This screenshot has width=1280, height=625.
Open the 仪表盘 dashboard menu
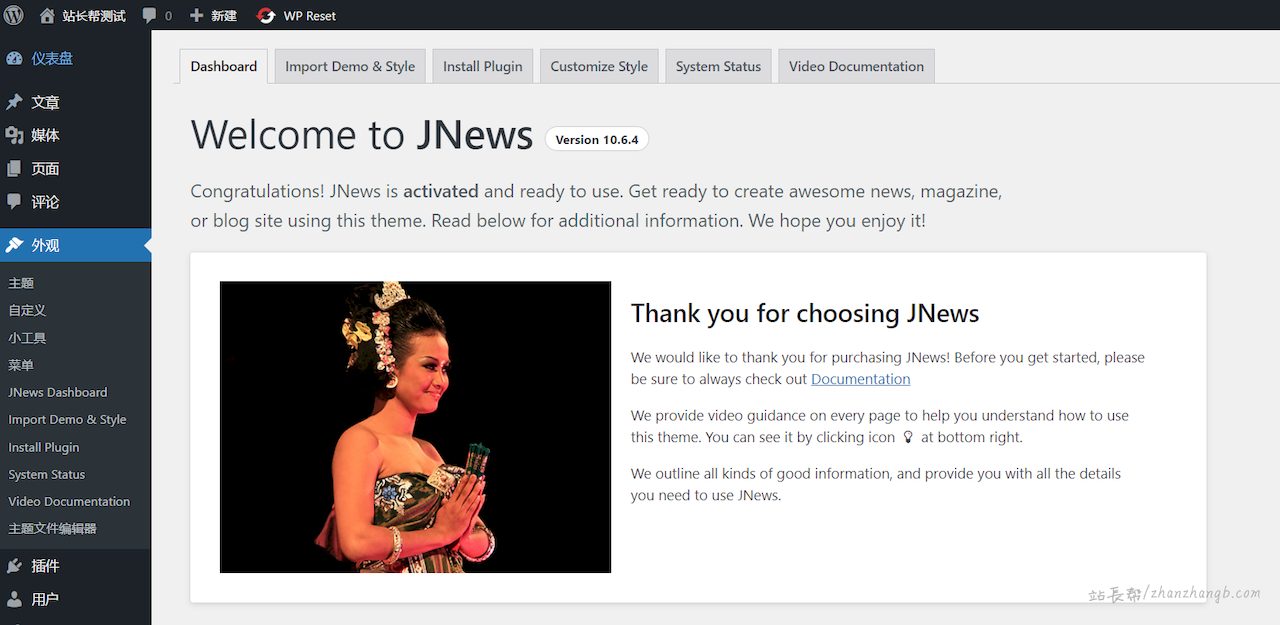(x=51, y=59)
